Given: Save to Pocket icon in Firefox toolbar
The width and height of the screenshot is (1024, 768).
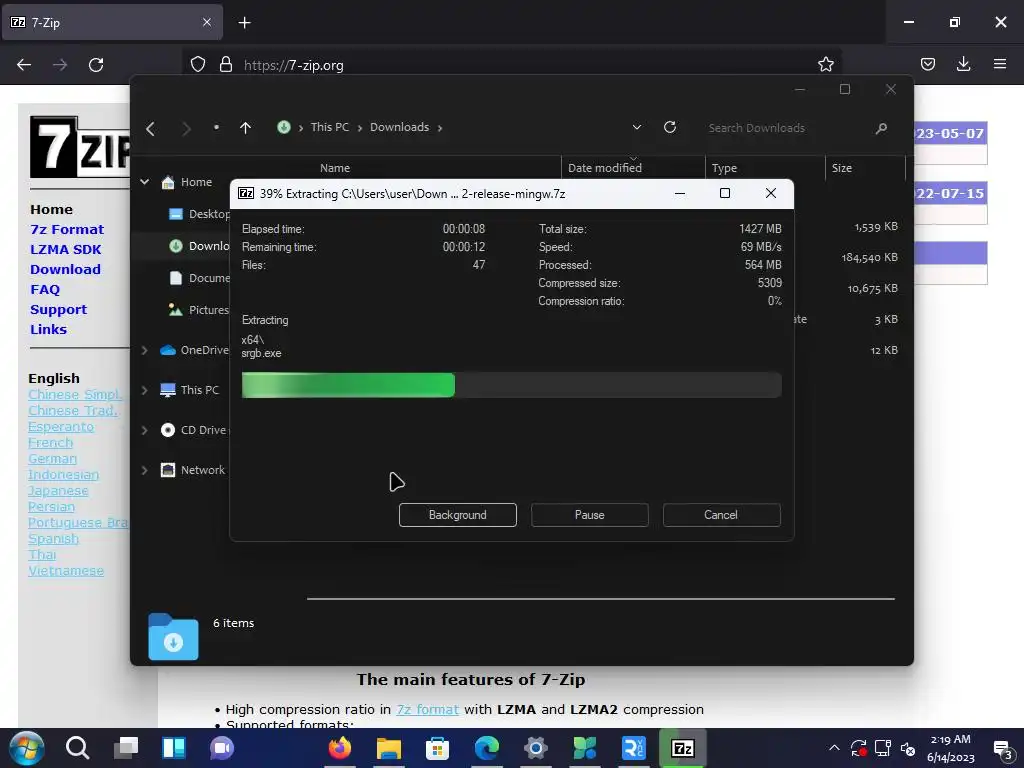Looking at the screenshot, I should pos(927,64).
